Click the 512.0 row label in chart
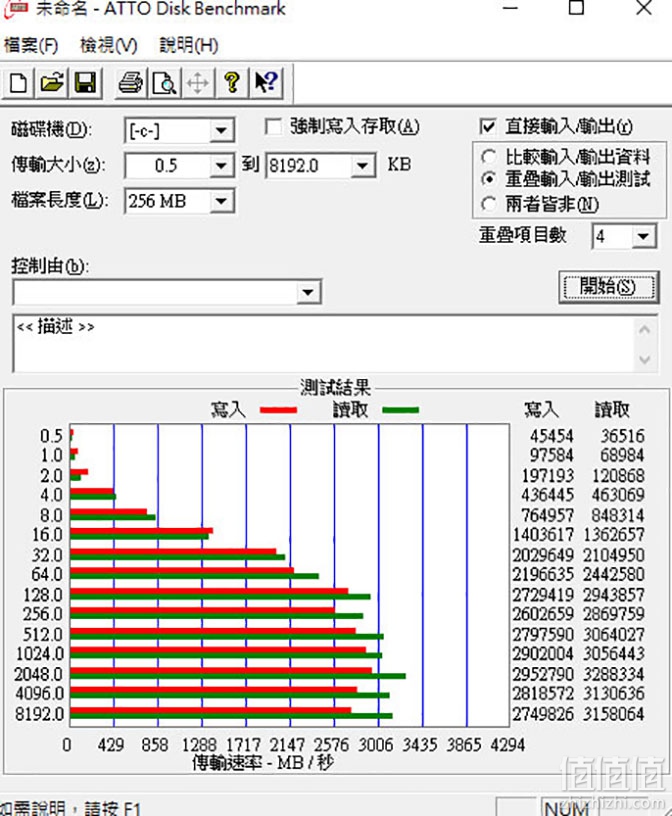Image resolution: width=672 pixels, height=816 pixels. click(x=43, y=634)
